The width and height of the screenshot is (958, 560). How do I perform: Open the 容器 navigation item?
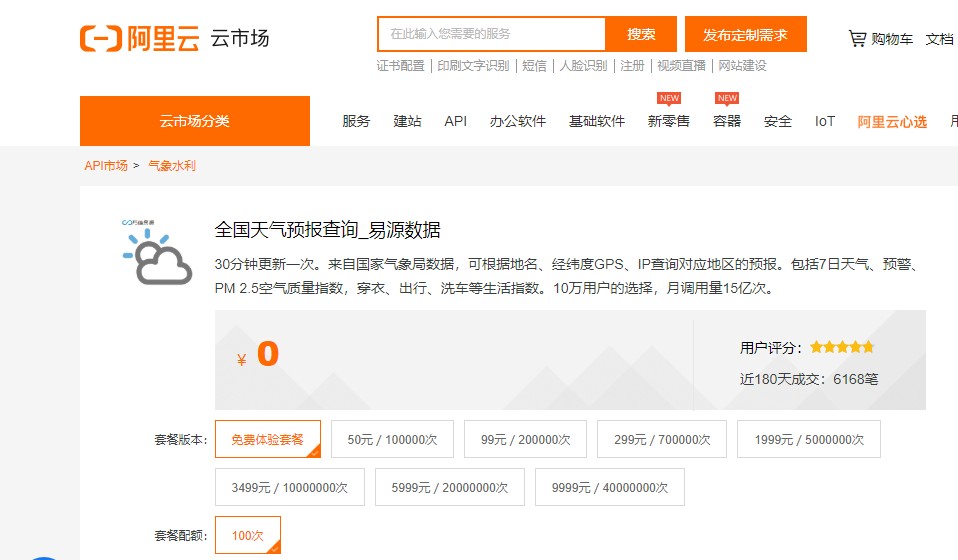[x=727, y=122]
